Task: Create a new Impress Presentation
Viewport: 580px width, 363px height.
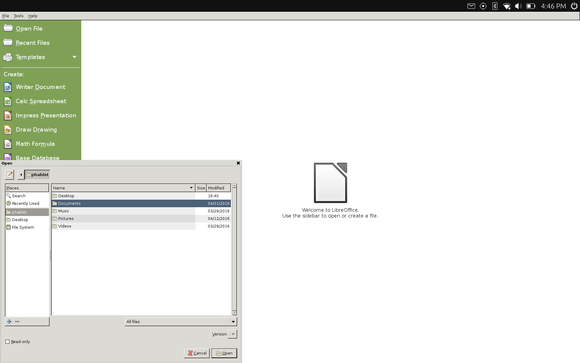Action: [x=40, y=115]
